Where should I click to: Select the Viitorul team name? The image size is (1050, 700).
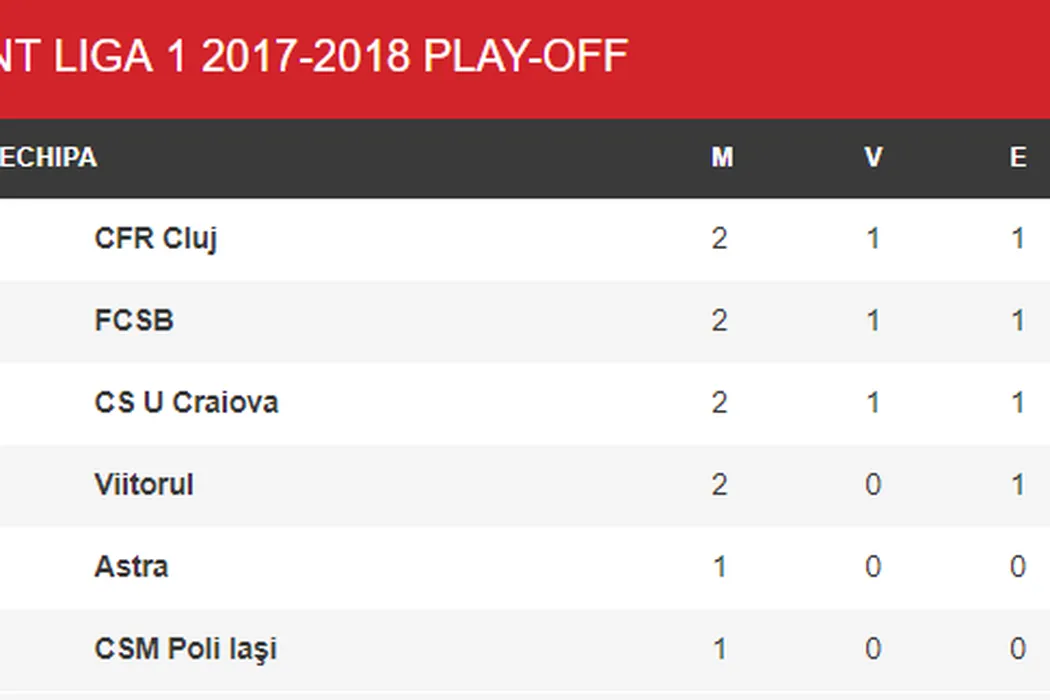[x=144, y=485]
